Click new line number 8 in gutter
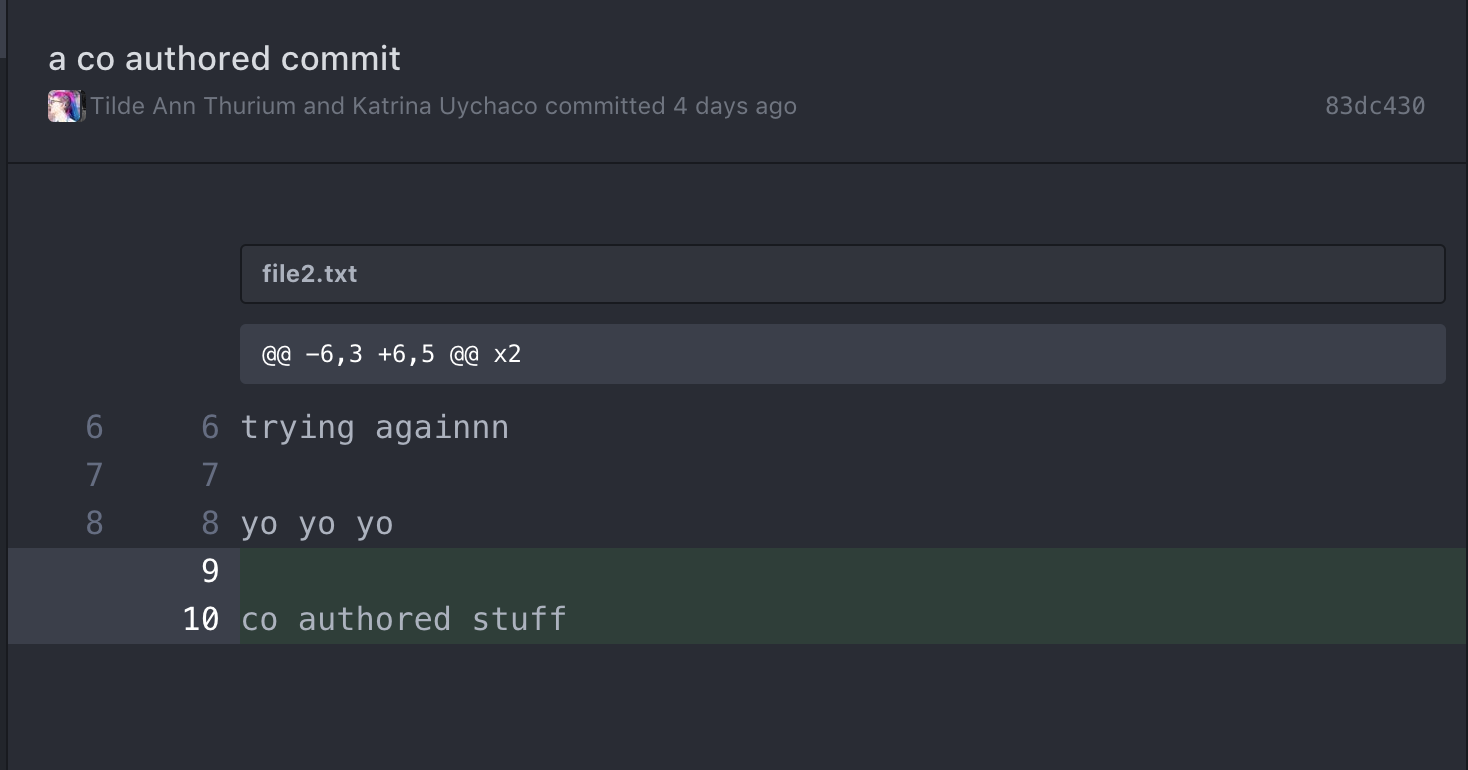1468x770 pixels. pyautogui.click(x=209, y=523)
